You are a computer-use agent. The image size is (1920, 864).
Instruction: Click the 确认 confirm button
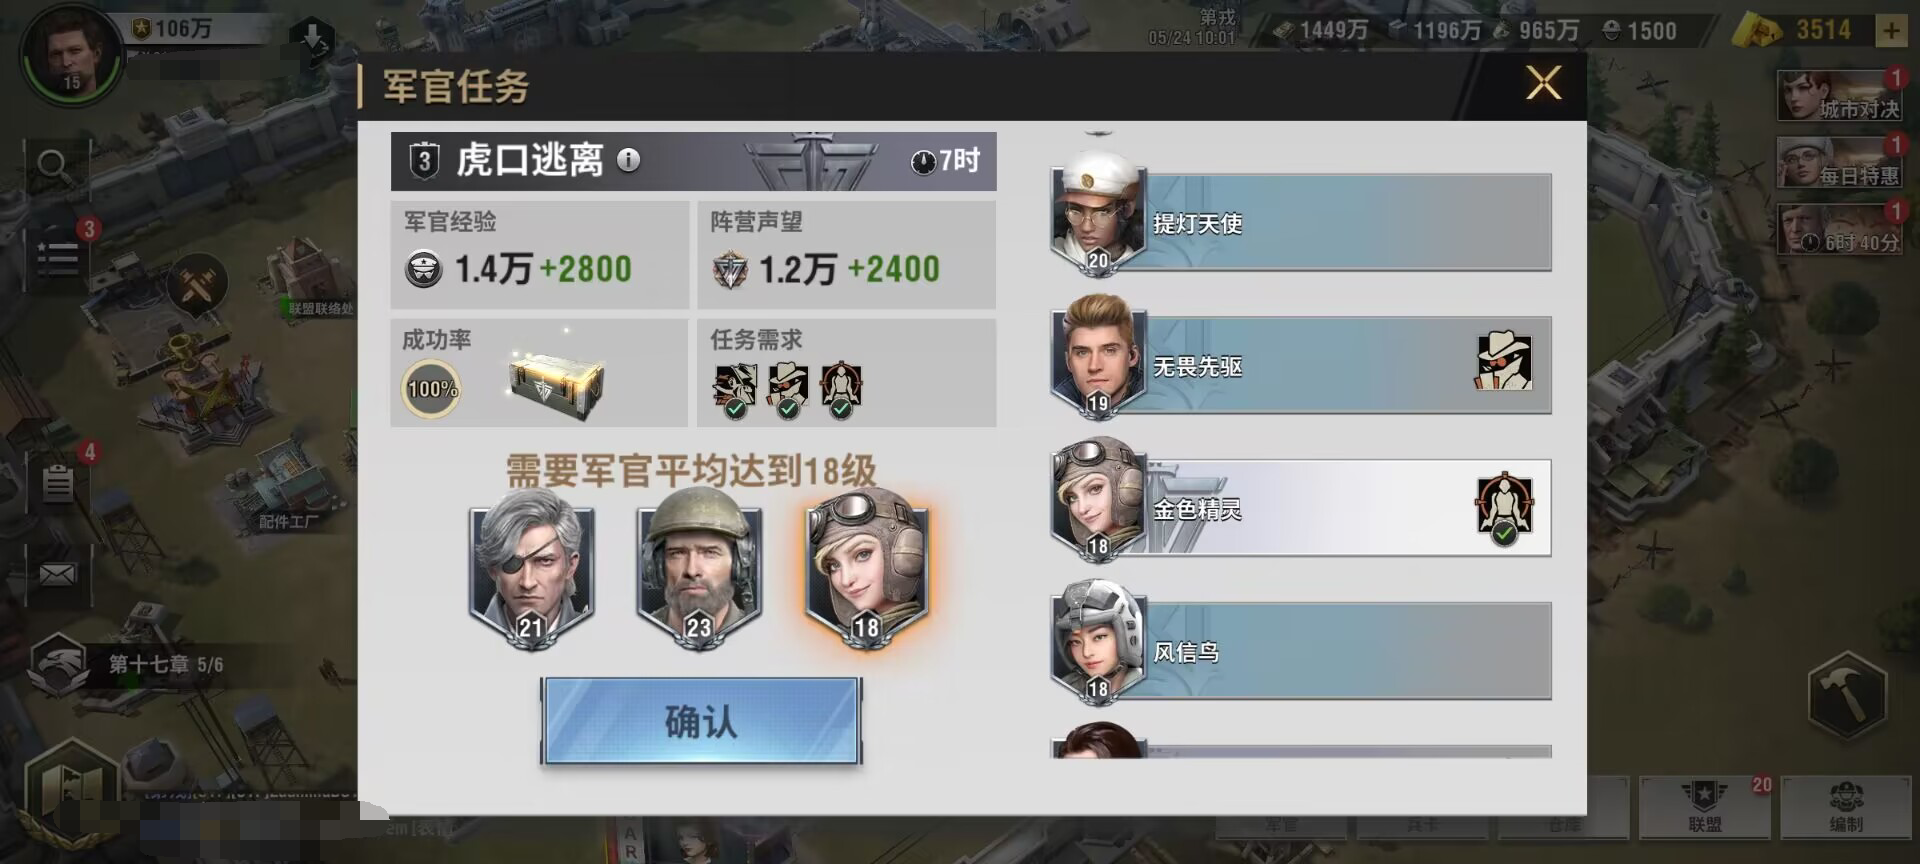(x=701, y=721)
